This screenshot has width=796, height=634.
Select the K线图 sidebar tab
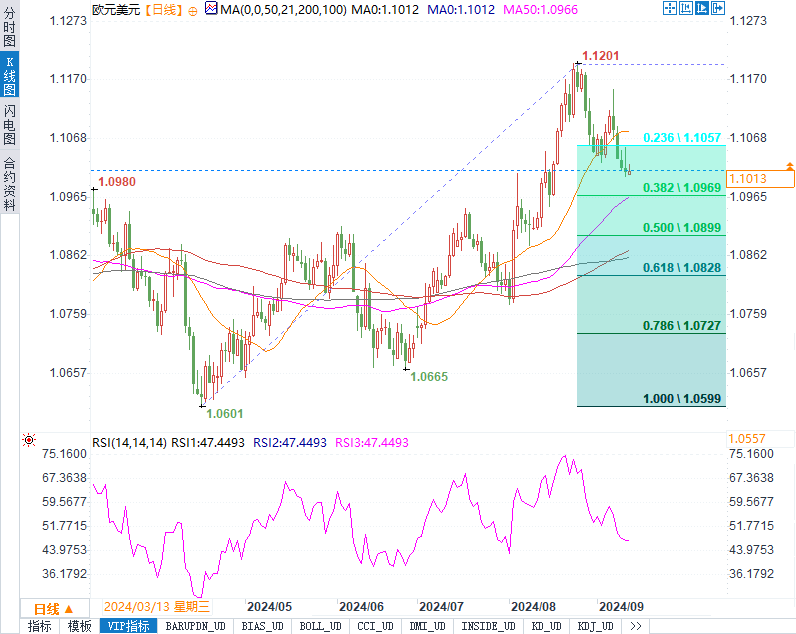coord(10,76)
